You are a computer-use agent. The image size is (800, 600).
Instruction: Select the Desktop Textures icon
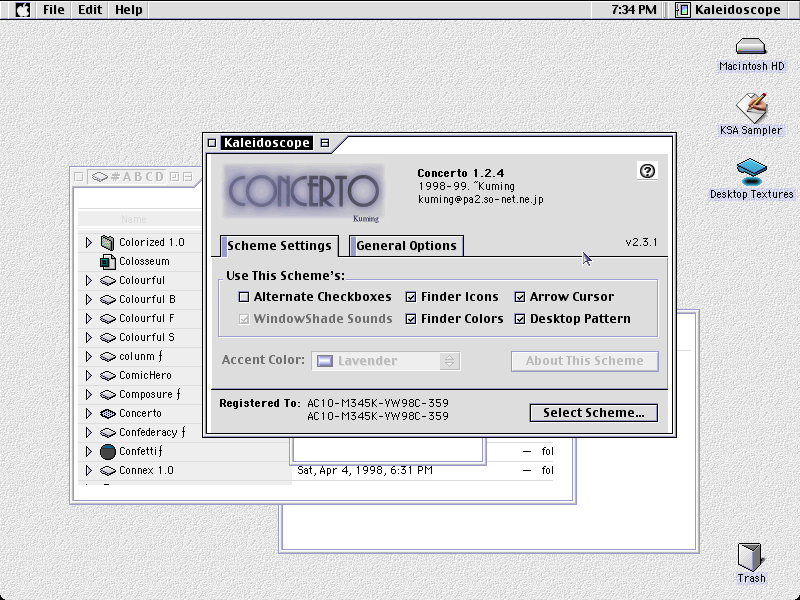752,172
